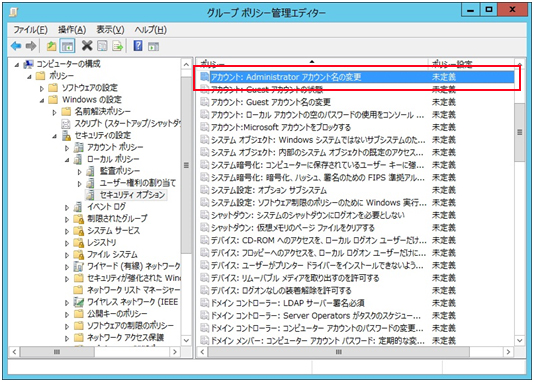Expand the セキュリティが強化された Windows node
This screenshot has width=534, height=382.
(67, 279)
